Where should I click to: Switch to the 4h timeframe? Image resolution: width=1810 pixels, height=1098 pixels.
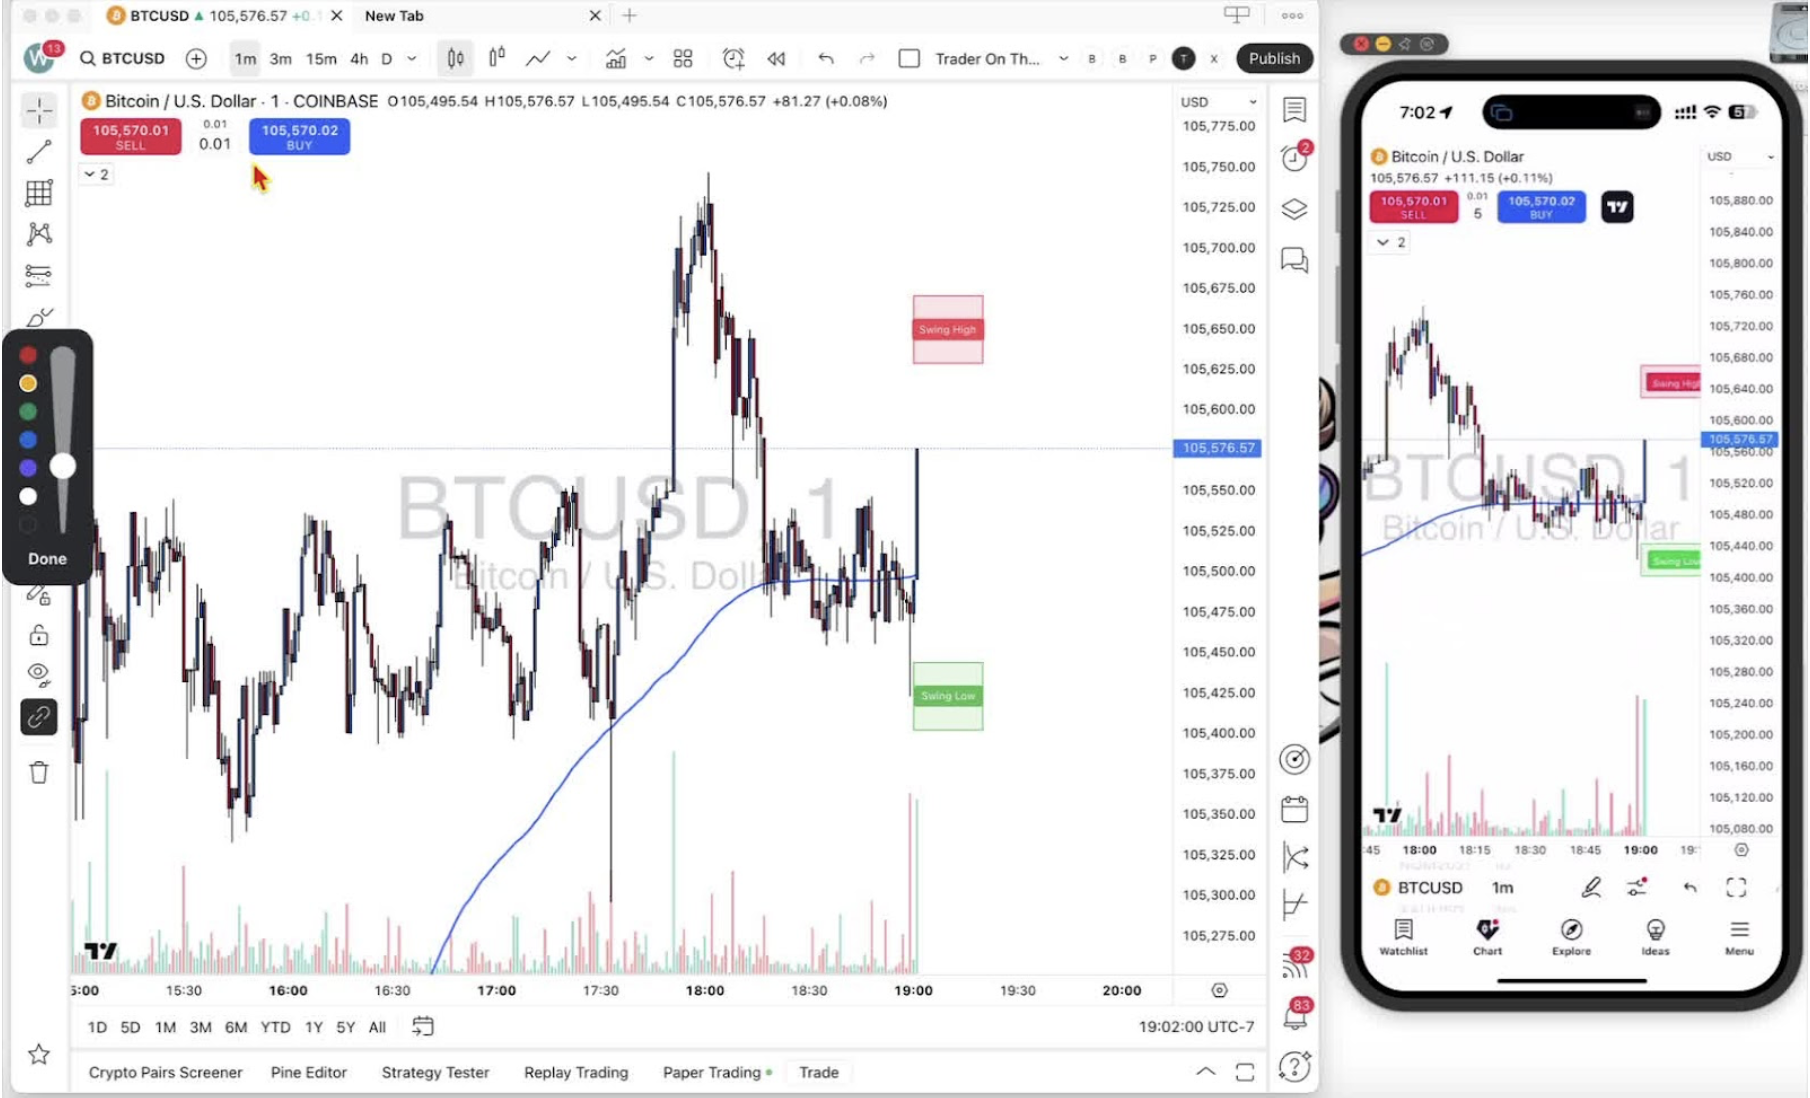[359, 59]
